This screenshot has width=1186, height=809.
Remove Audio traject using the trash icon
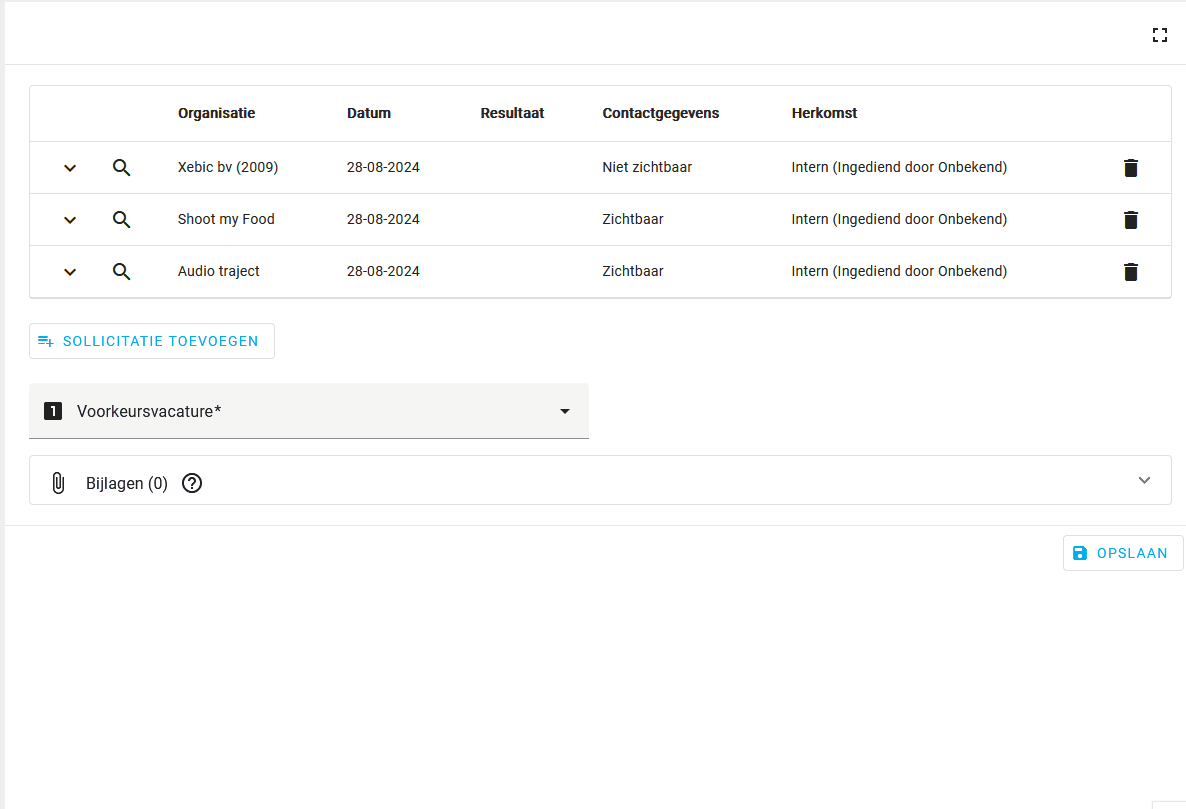click(x=1131, y=271)
